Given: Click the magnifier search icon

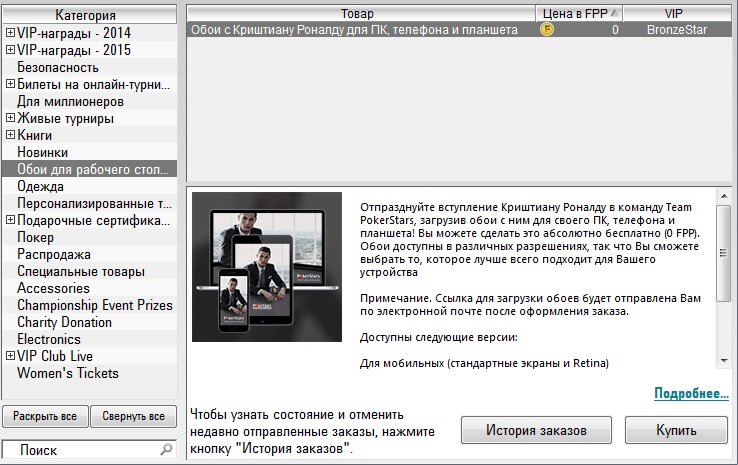Looking at the screenshot, I should coord(166,449).
